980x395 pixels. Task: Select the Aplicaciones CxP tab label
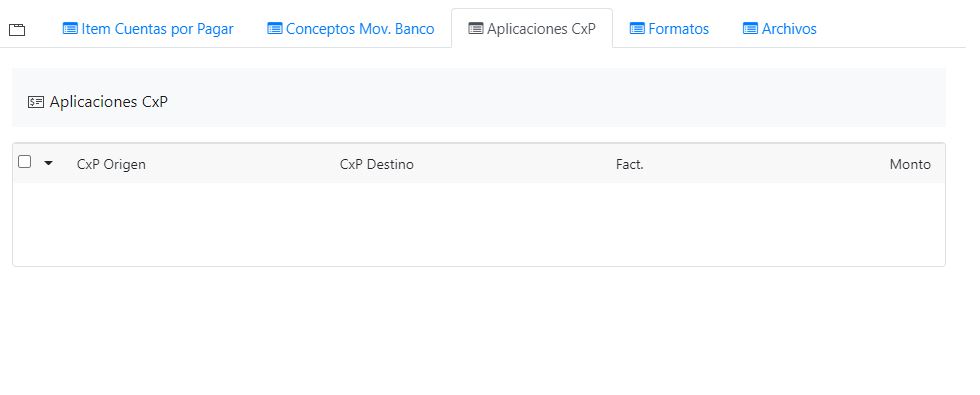(541, 29)
